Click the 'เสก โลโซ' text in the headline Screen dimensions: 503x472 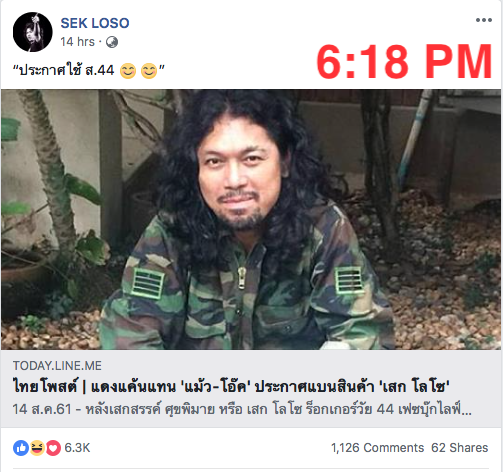pos(414,387)
